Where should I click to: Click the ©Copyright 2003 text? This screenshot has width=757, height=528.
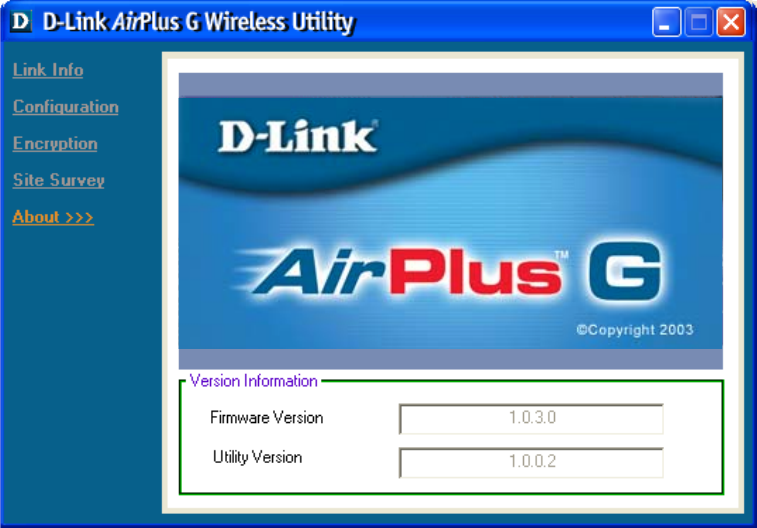(x=635, y=330)
